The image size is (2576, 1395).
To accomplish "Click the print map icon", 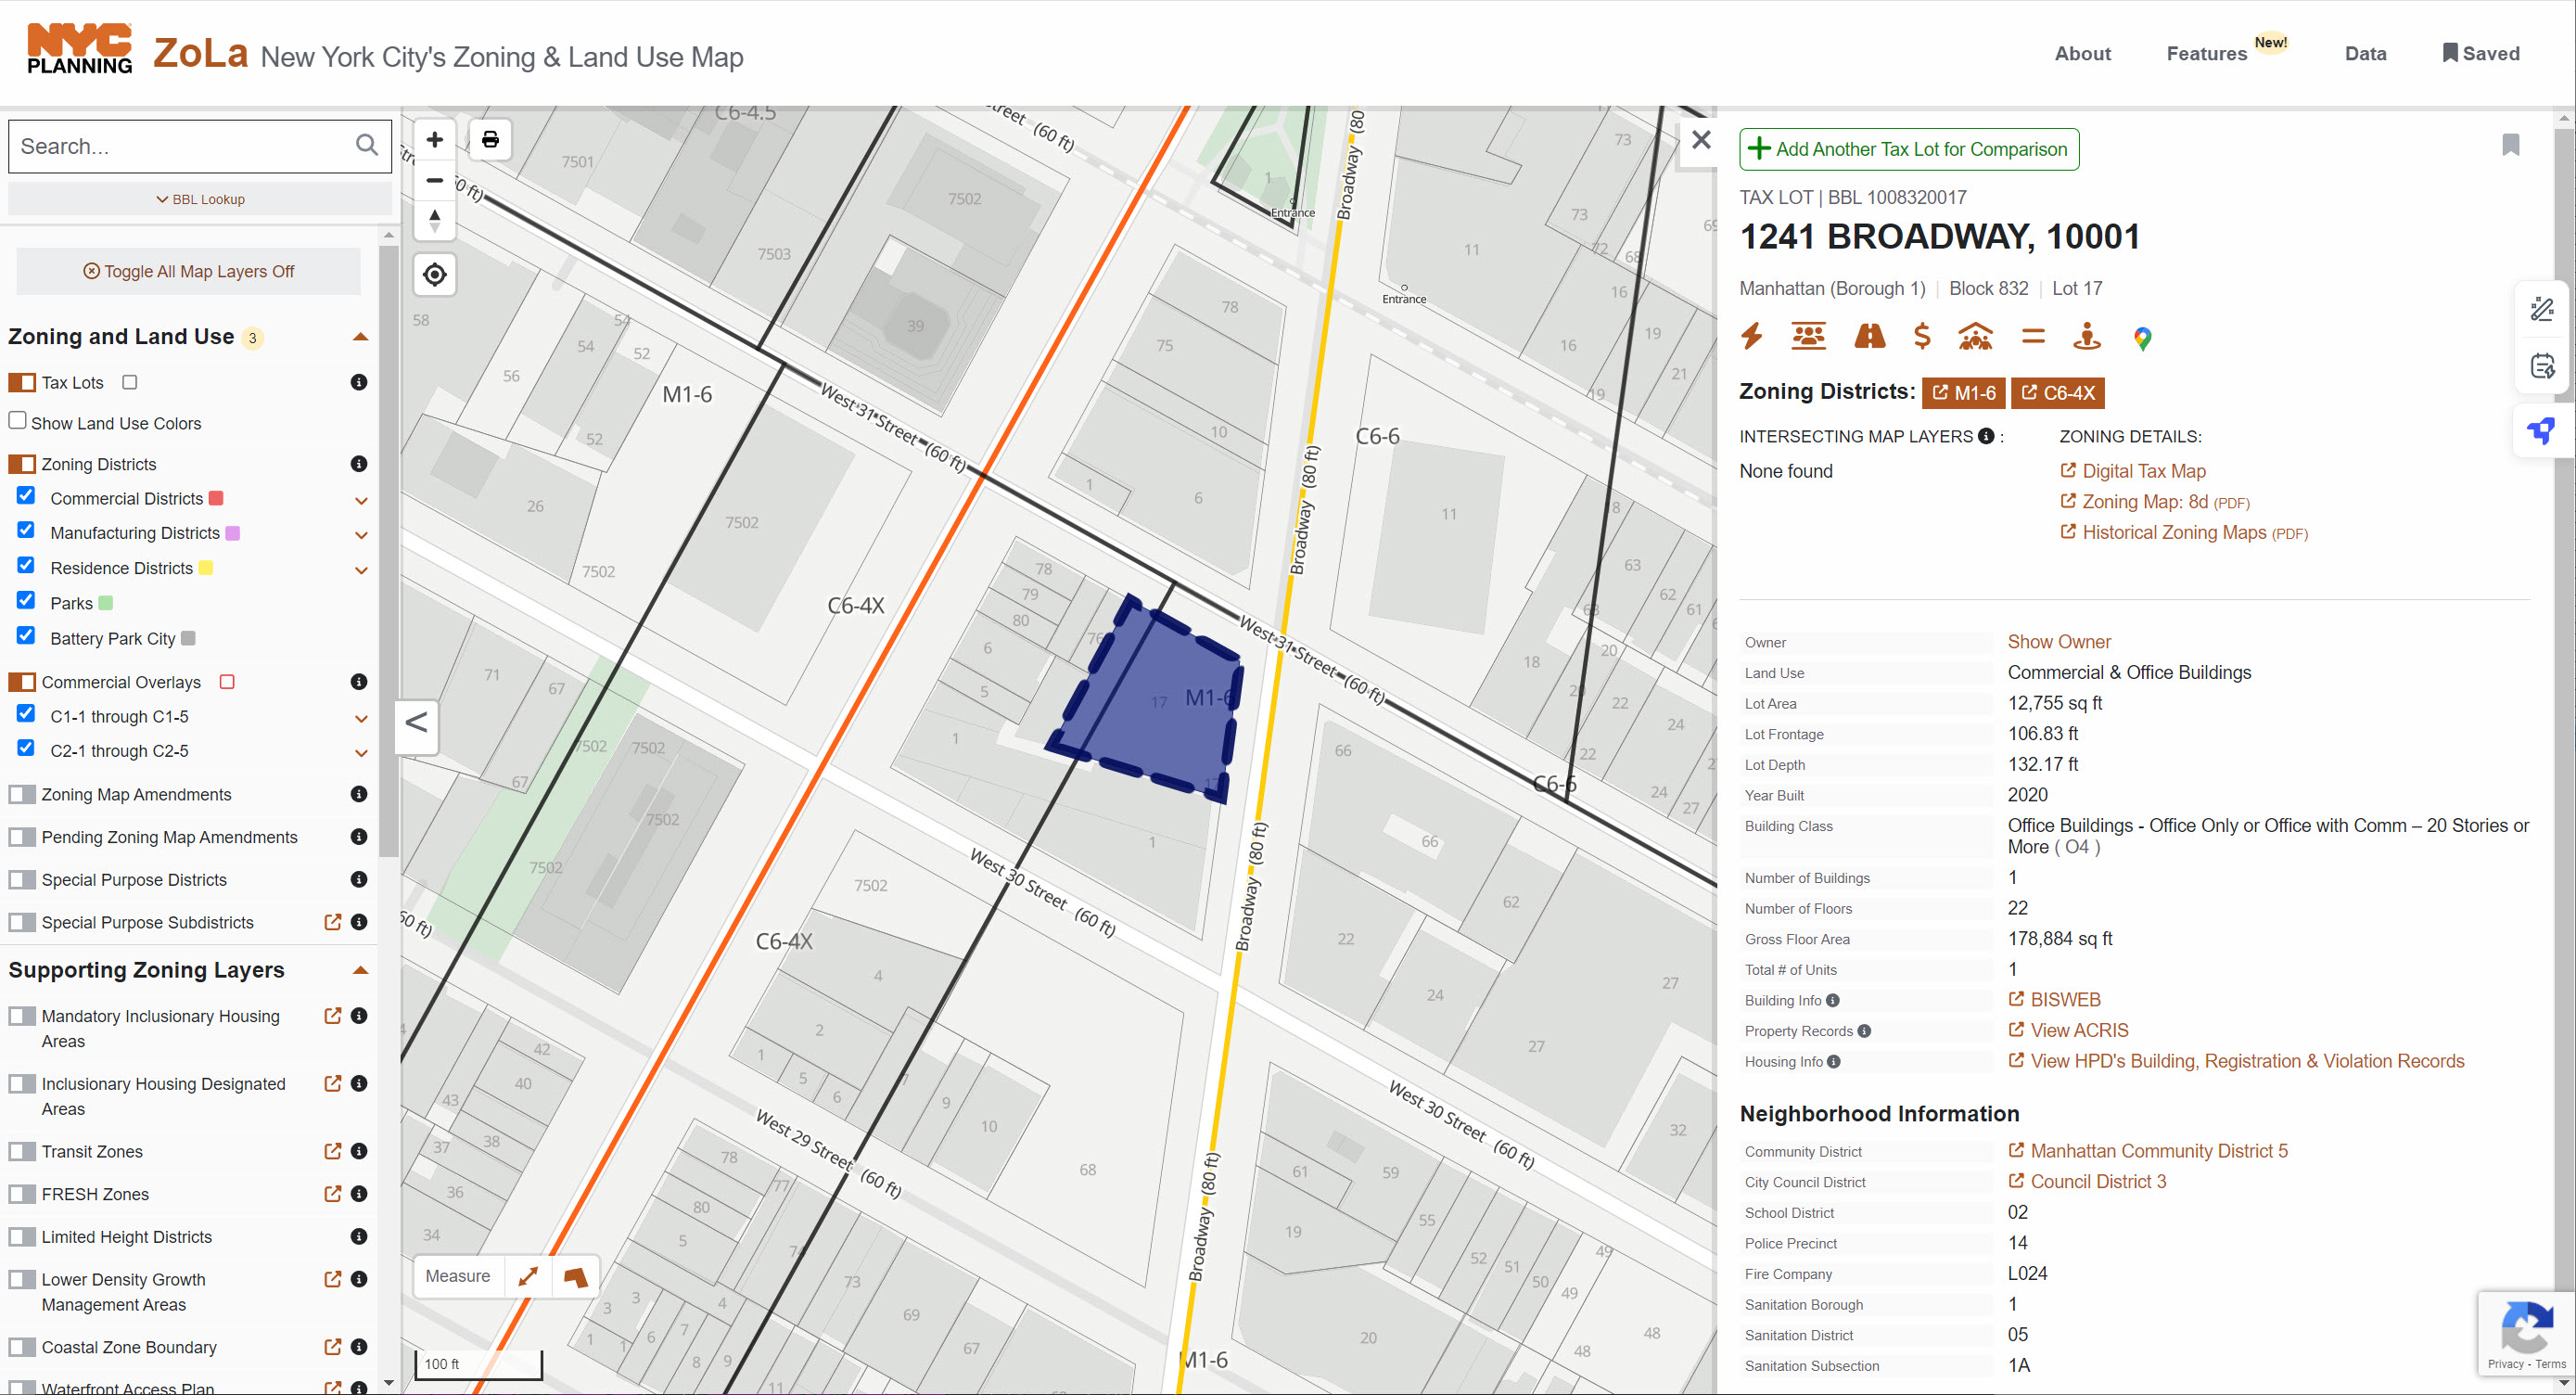I will pyautogui.click(x=490, y=140).
